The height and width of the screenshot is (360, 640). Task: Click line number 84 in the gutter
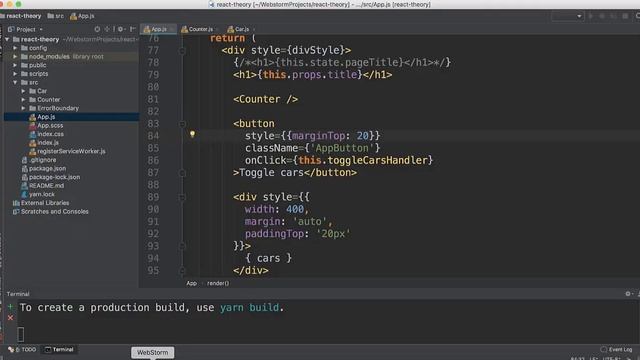[x=153, y=136]
